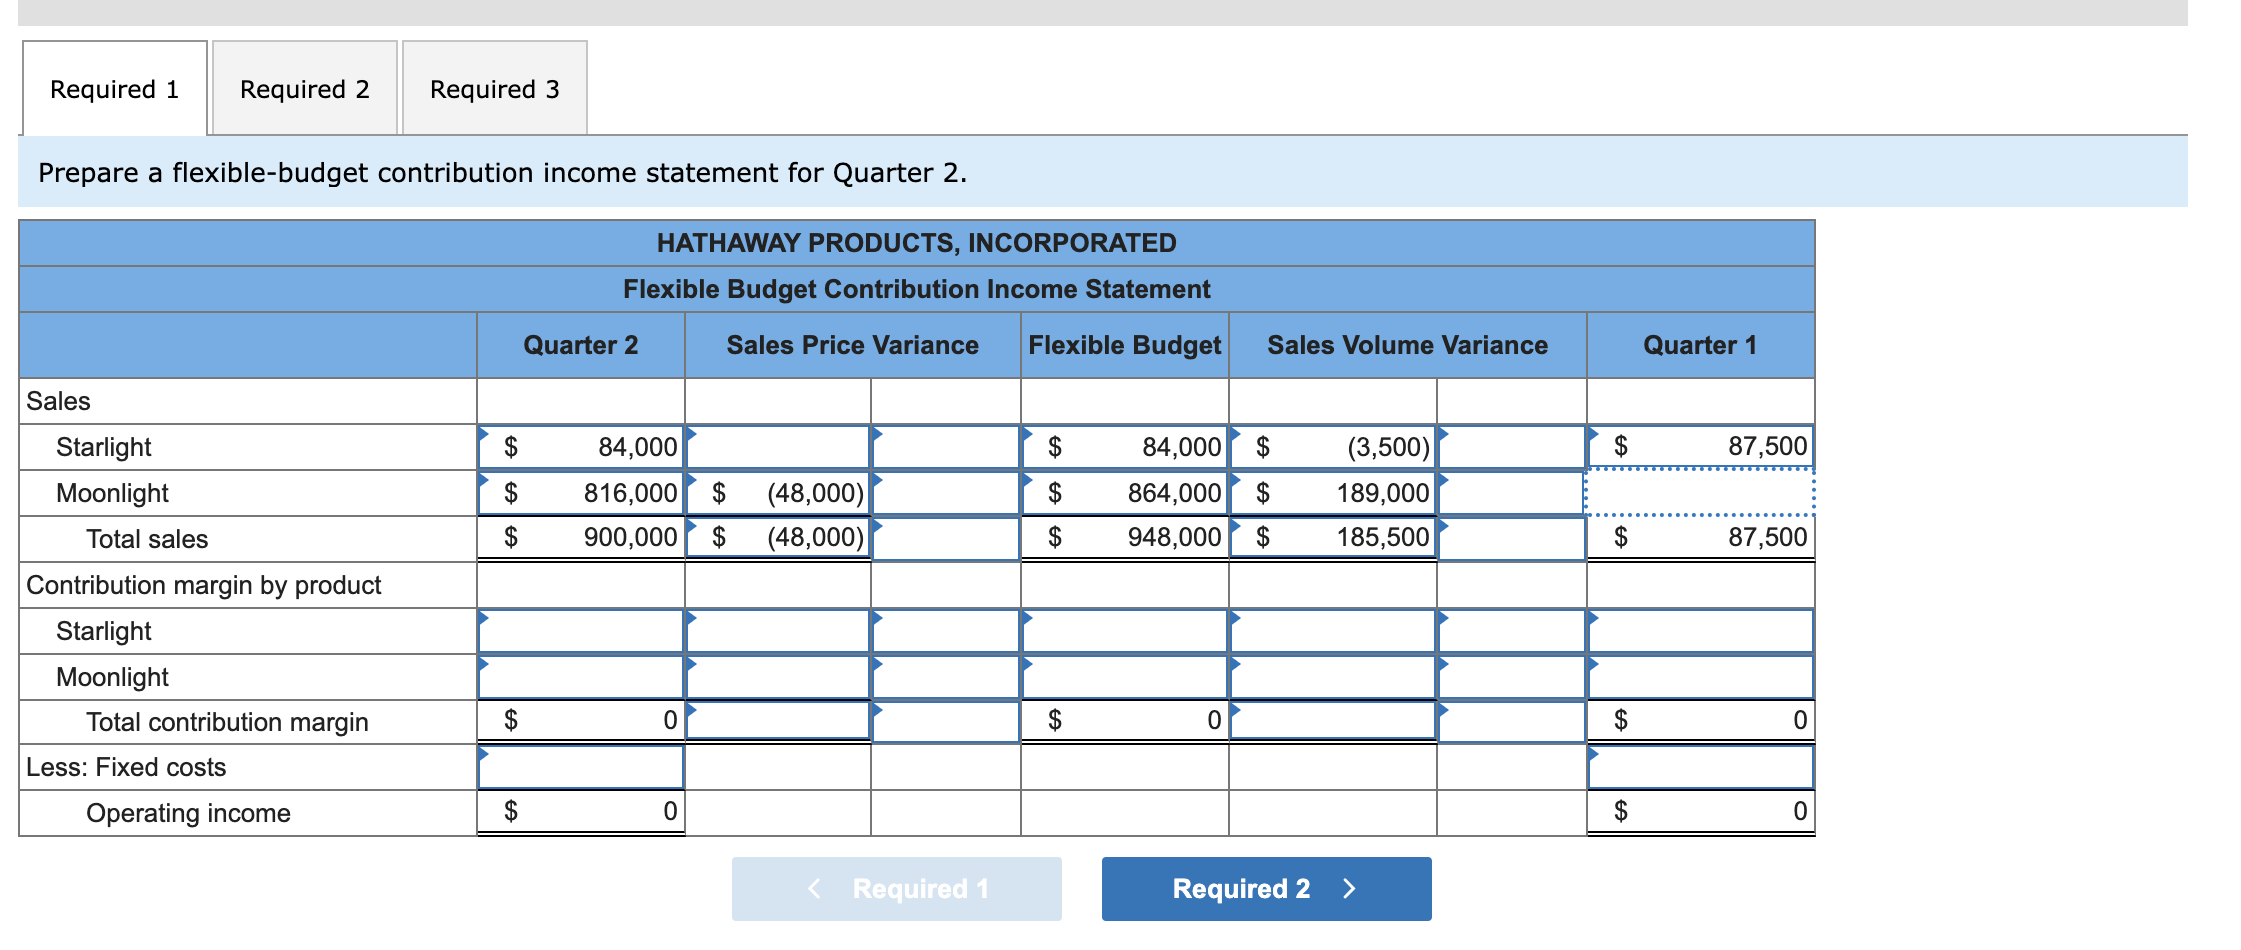Switch to the Required 1 tab
This screenshot has height=950, width=2241.
pos(114,89)
